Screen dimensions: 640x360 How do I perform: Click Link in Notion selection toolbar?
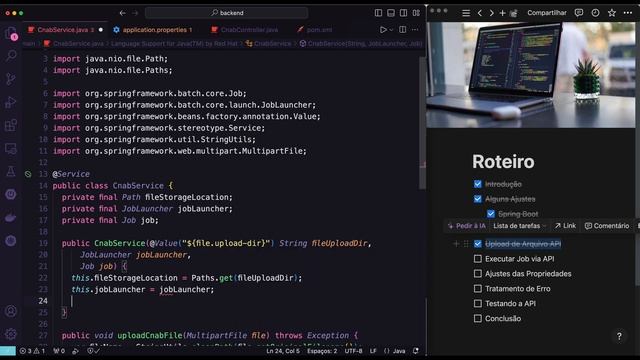[x=565, y=226]
